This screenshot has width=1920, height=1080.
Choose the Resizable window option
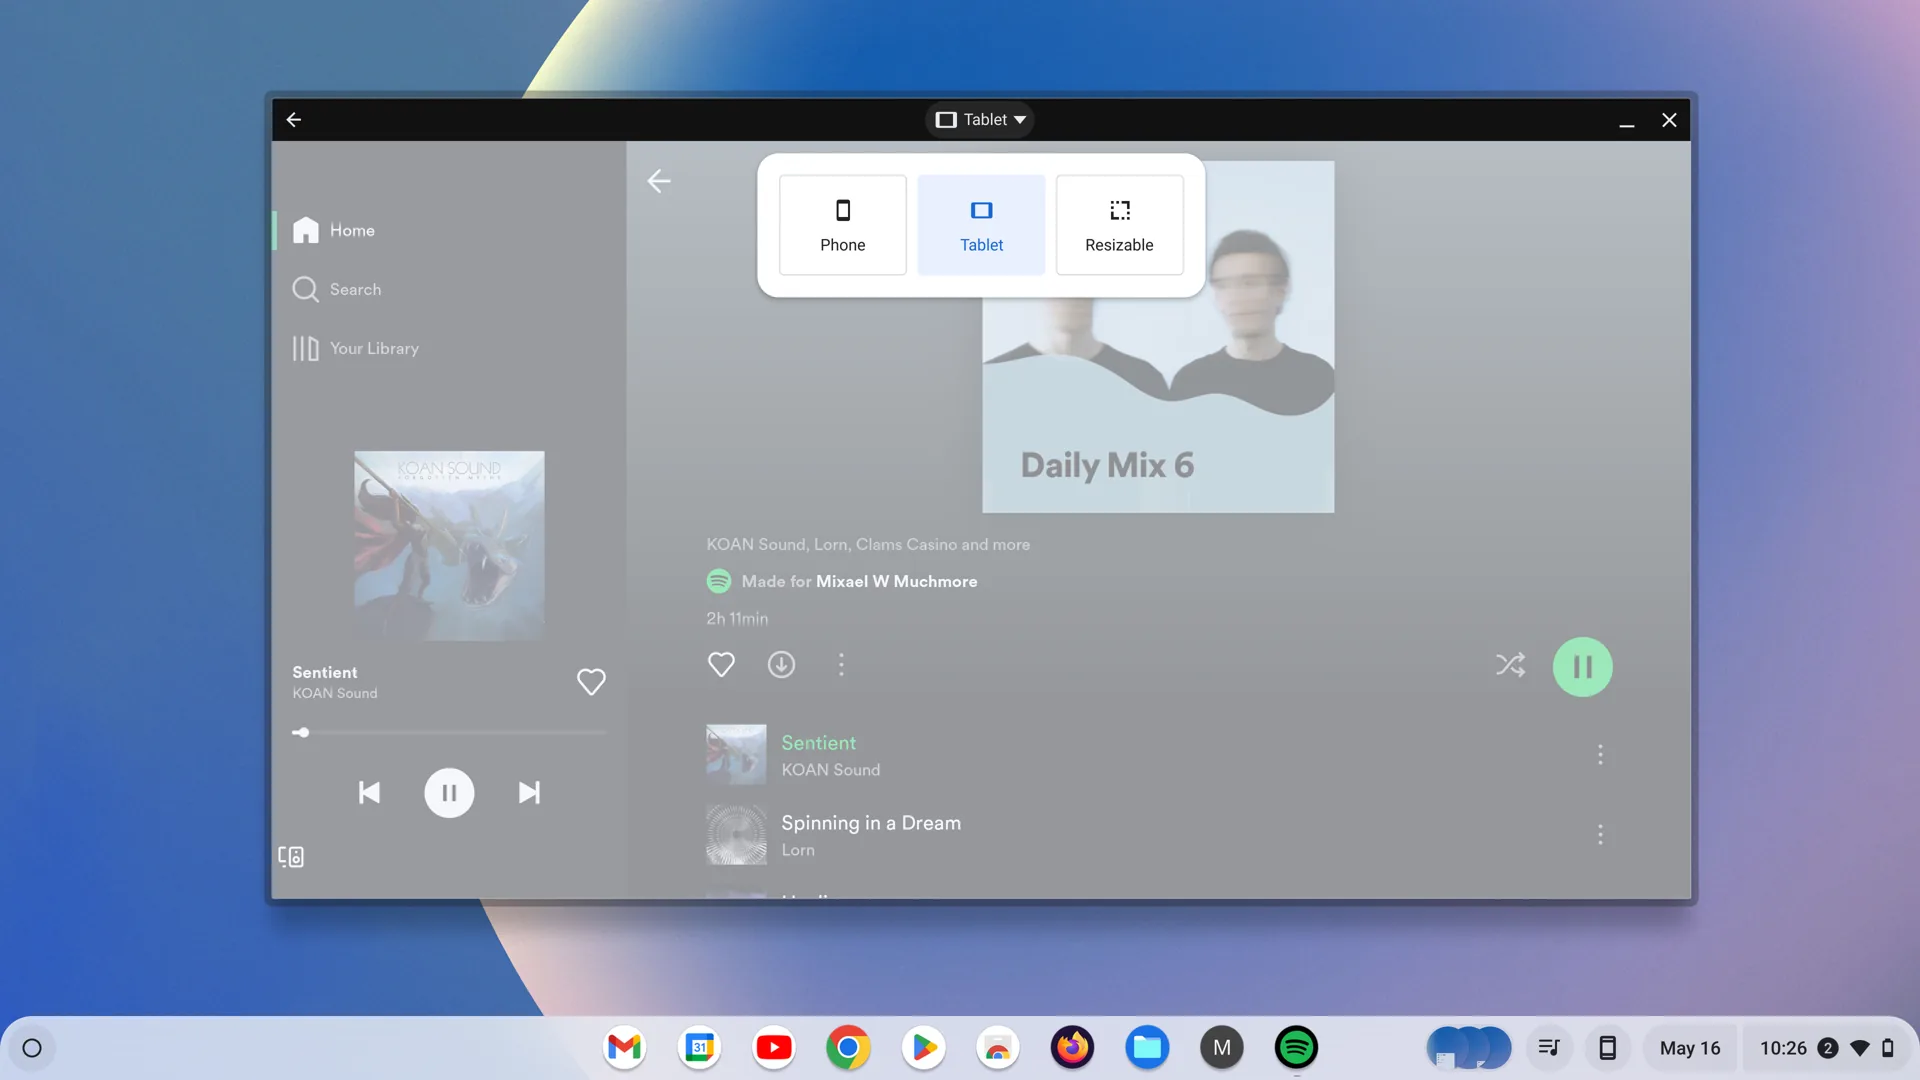pos(1119,225)
